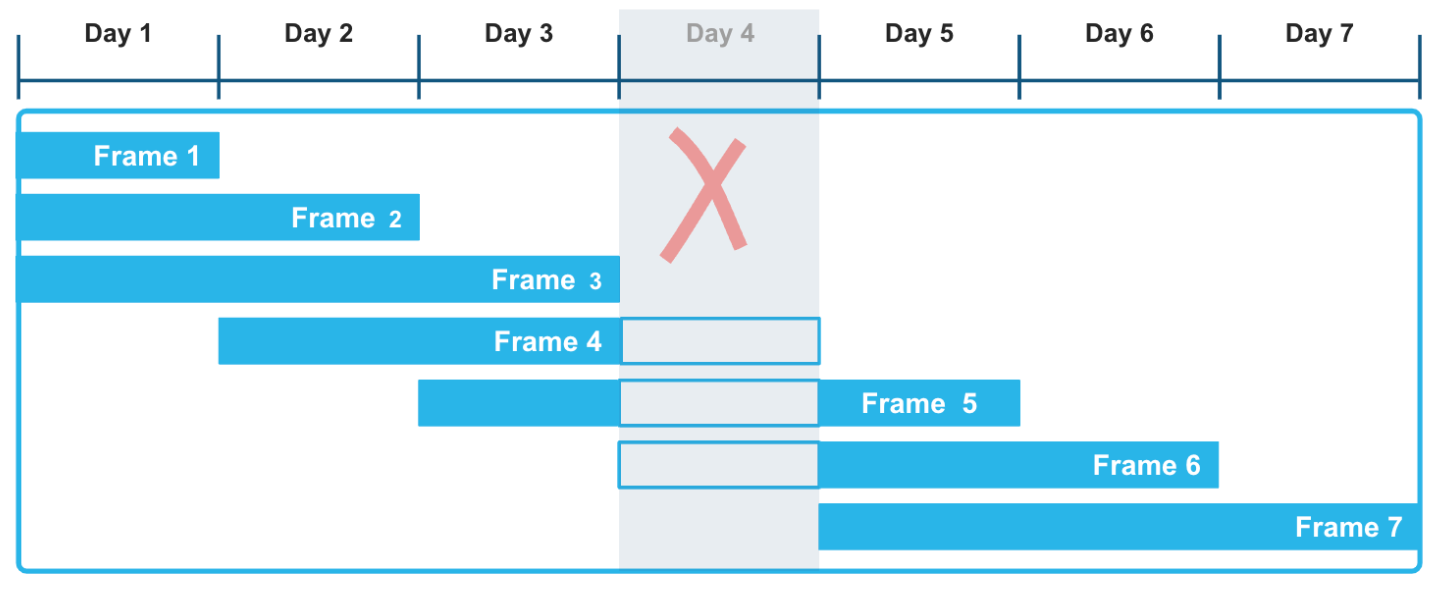Click the Frame 1 bar

point(118,156)
